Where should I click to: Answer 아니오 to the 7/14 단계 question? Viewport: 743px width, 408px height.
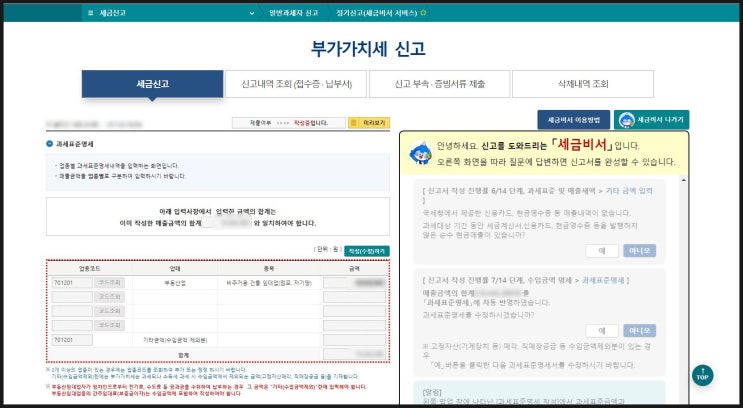[x=639, y=330]
